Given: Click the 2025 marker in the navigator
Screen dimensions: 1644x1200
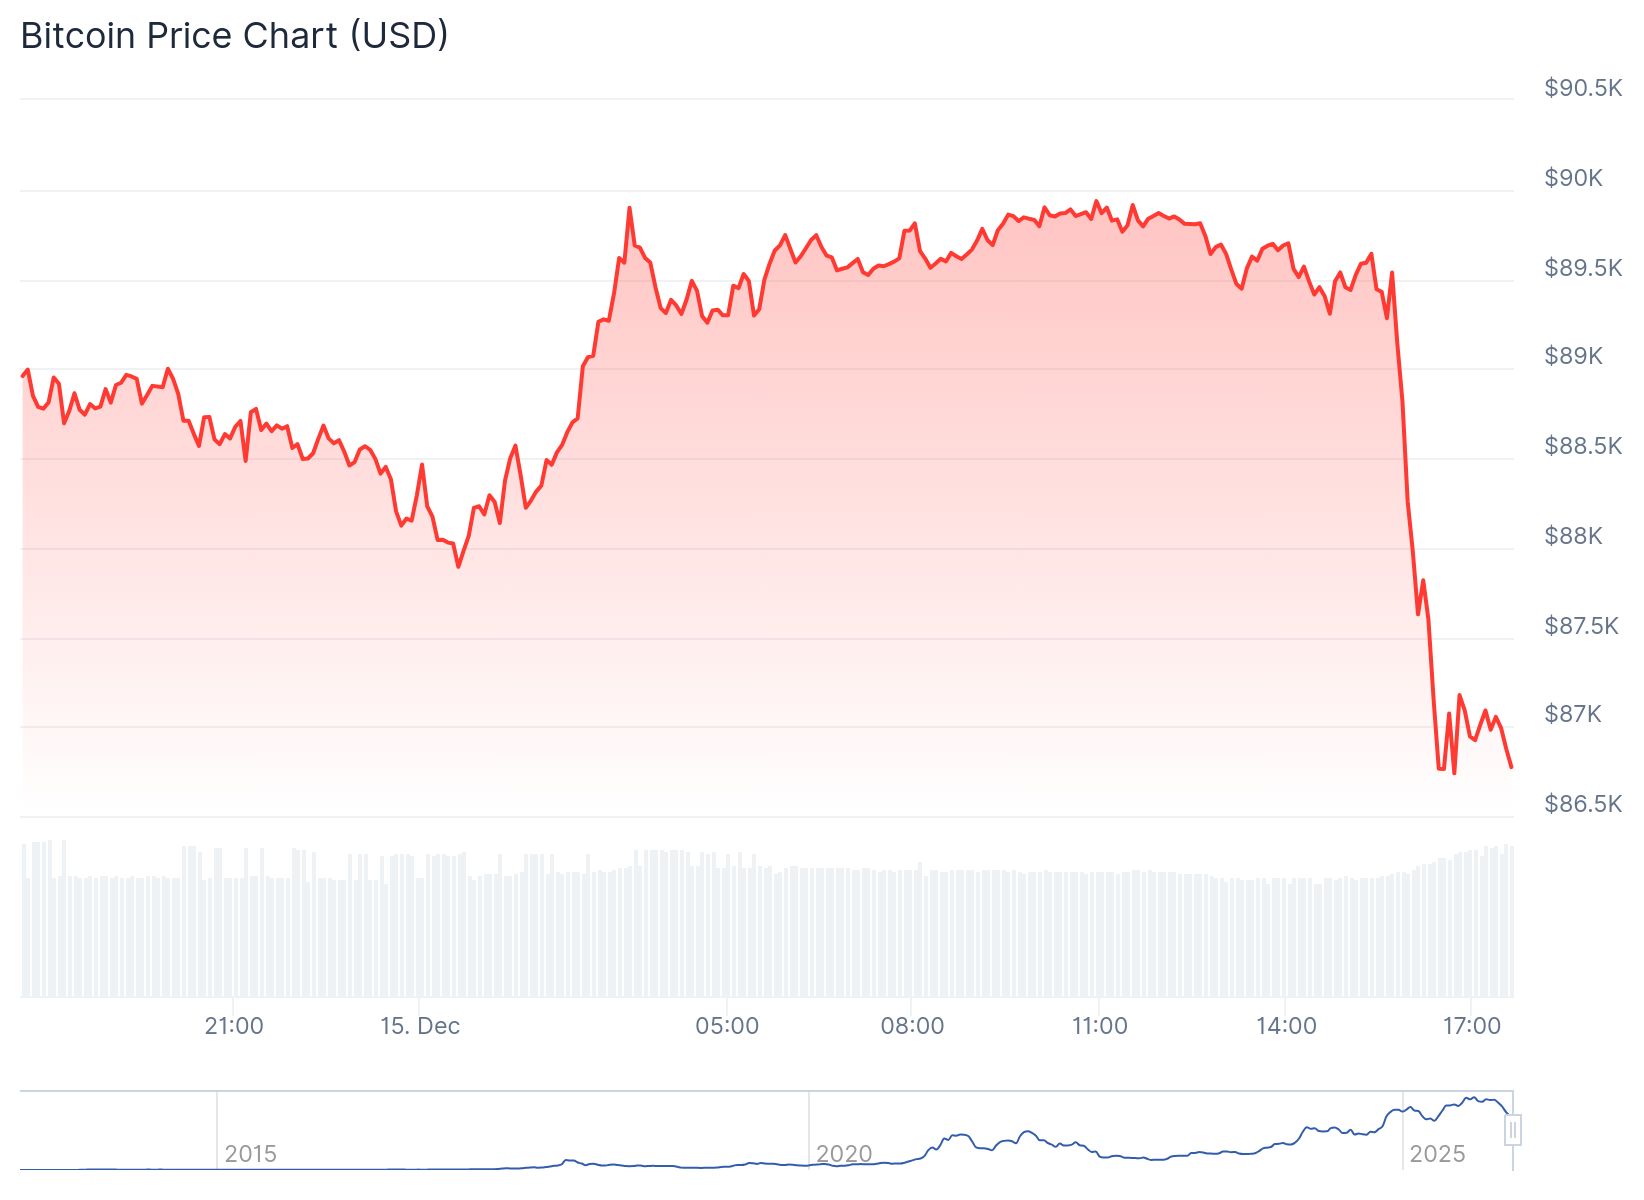Looking at the screenshot, I should tap(1437, 1154).
